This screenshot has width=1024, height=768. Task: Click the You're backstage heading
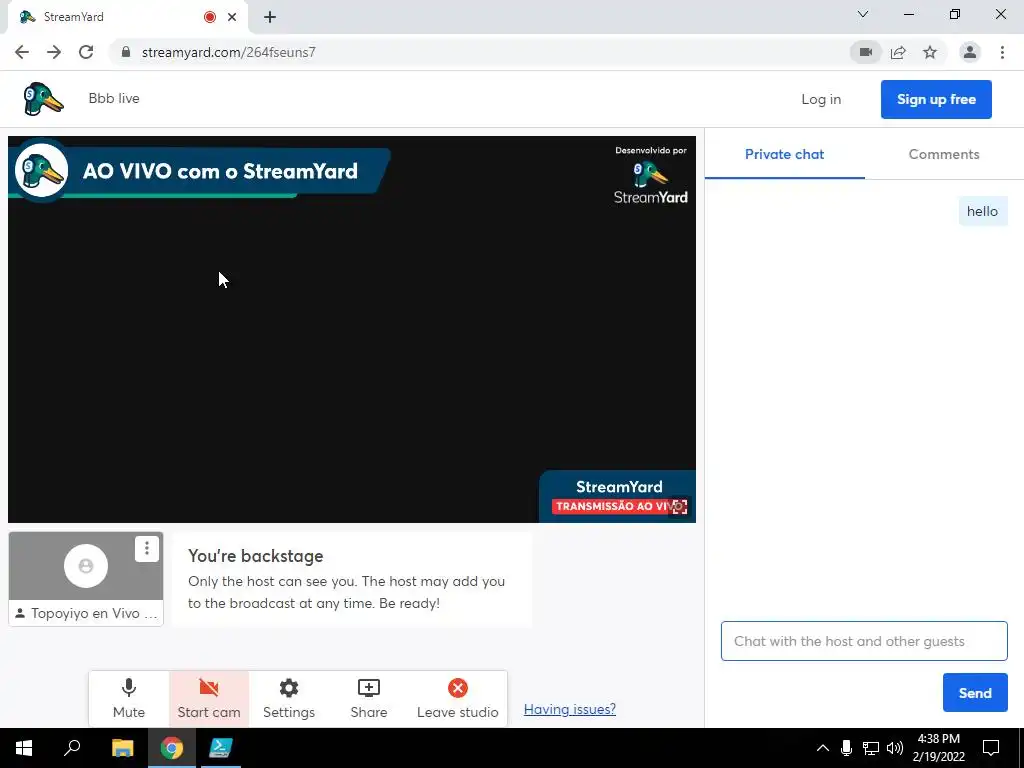click(x=255, y=556)
